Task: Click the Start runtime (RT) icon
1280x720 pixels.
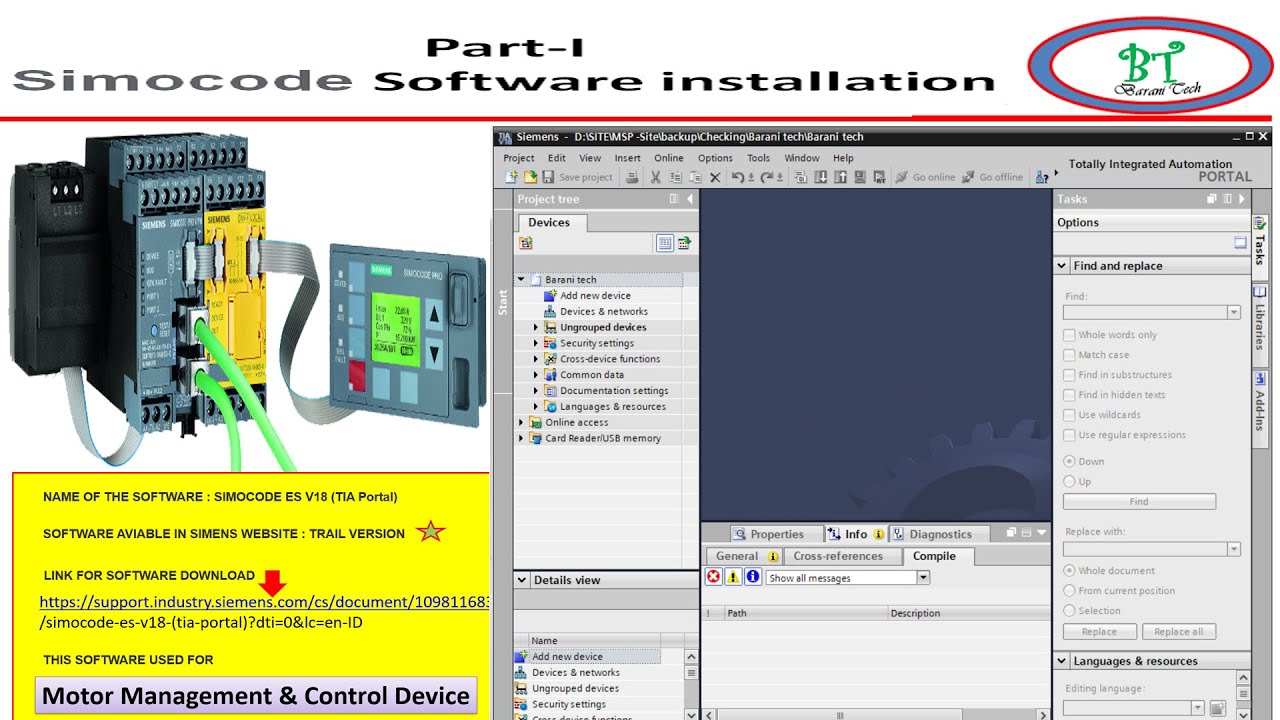Action: click(879, 177)
